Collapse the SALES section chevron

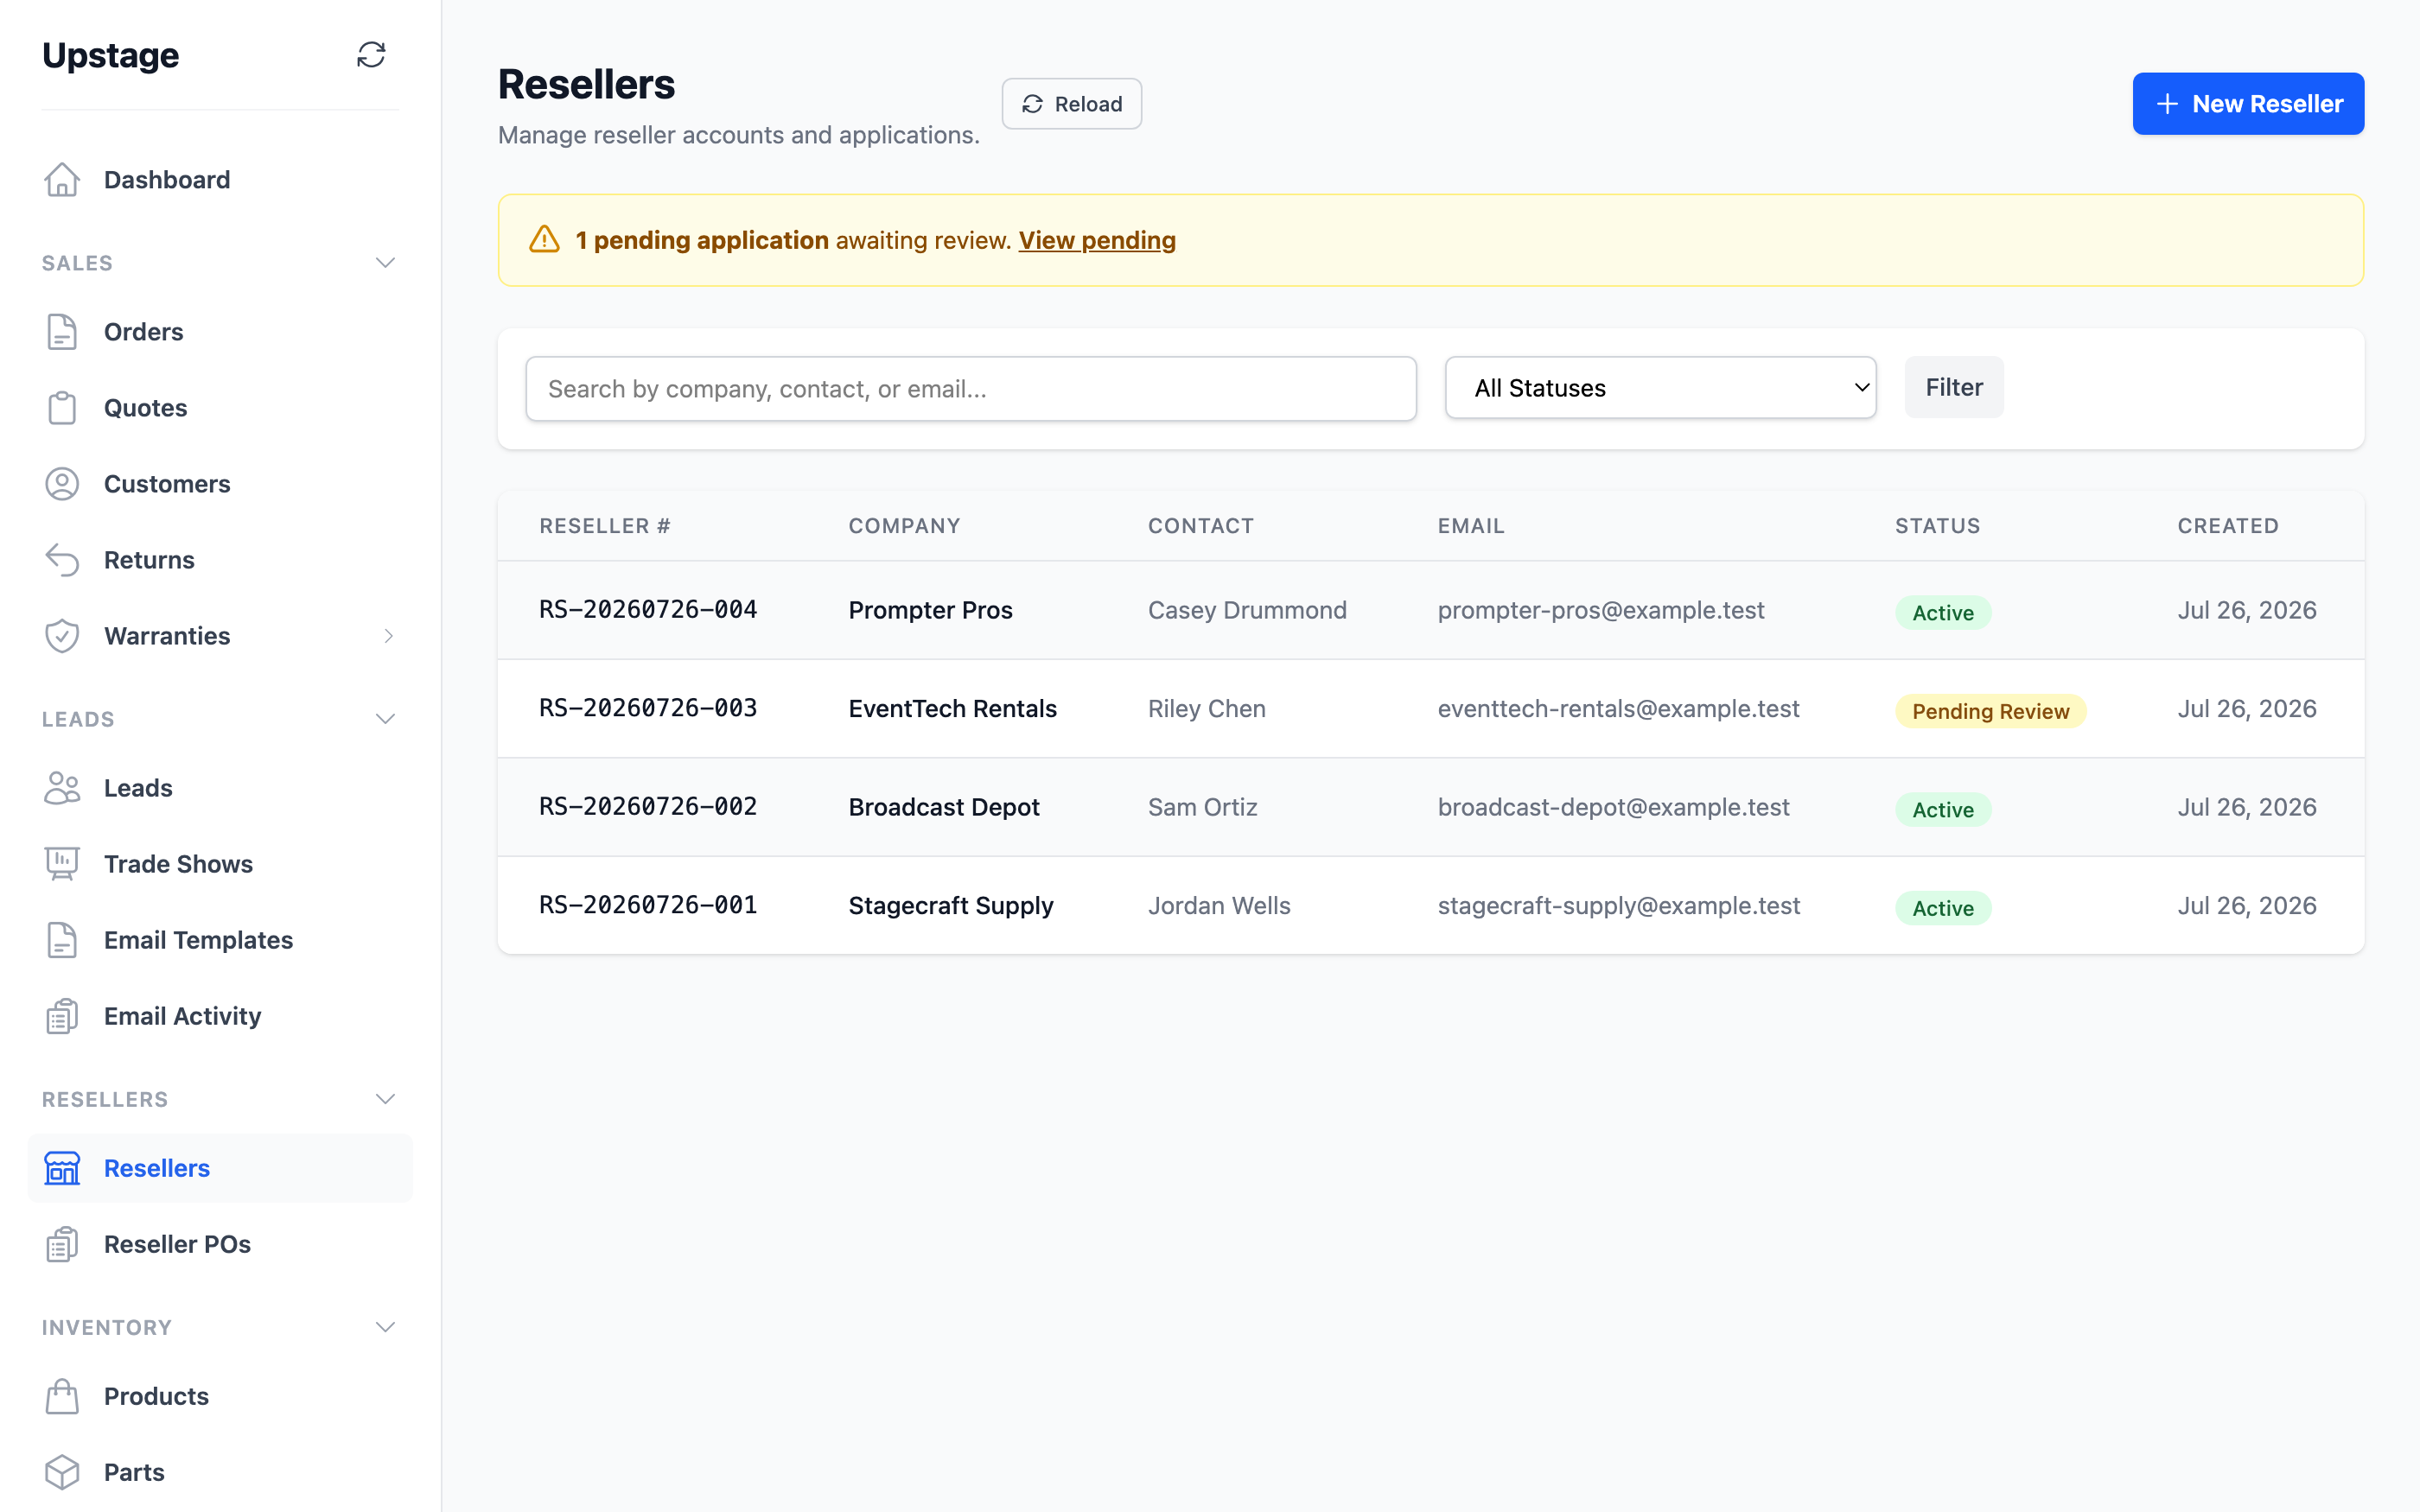click(x=385, y=263)
